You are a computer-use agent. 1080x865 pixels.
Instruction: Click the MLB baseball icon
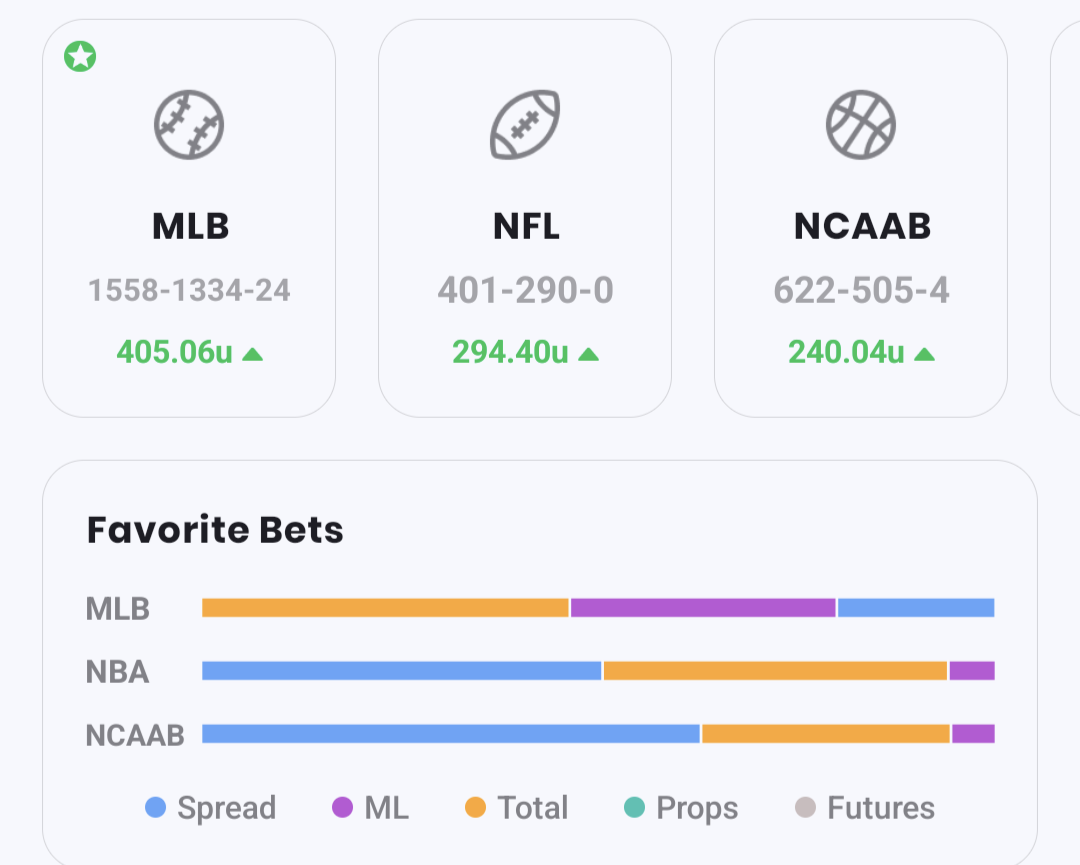(x=189, y=126)
